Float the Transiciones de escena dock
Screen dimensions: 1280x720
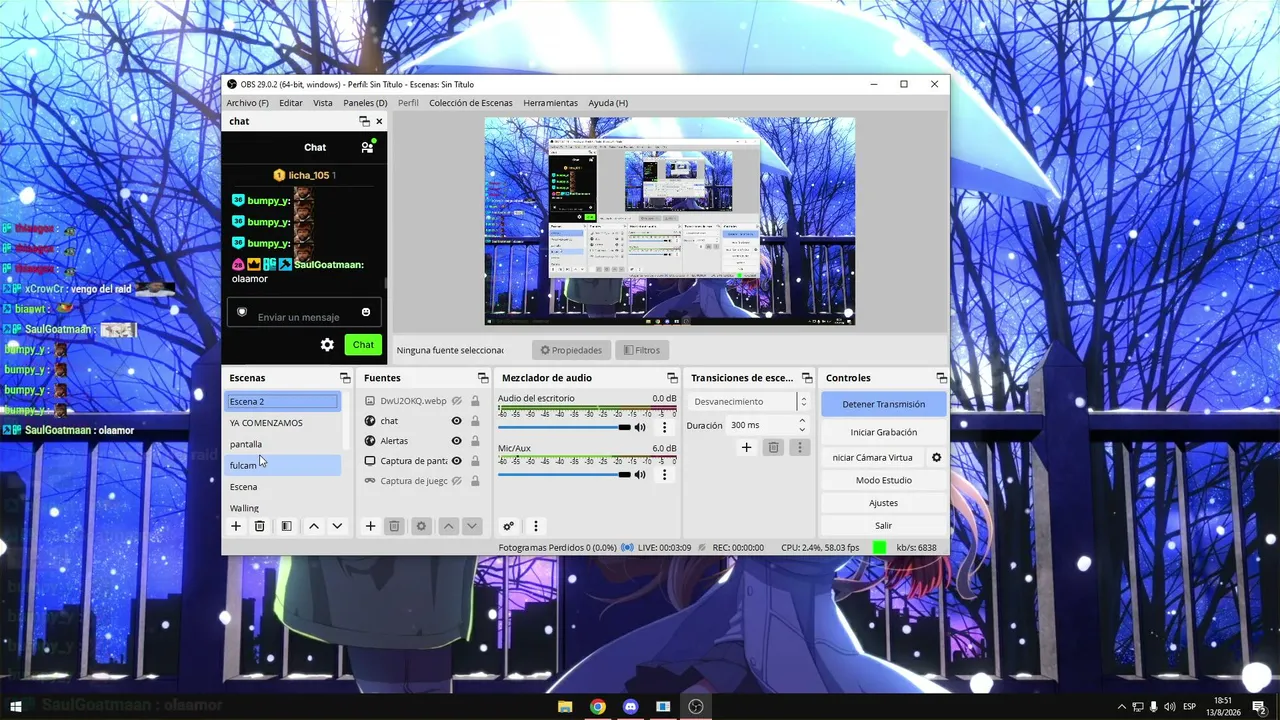(x=807, y=378)
